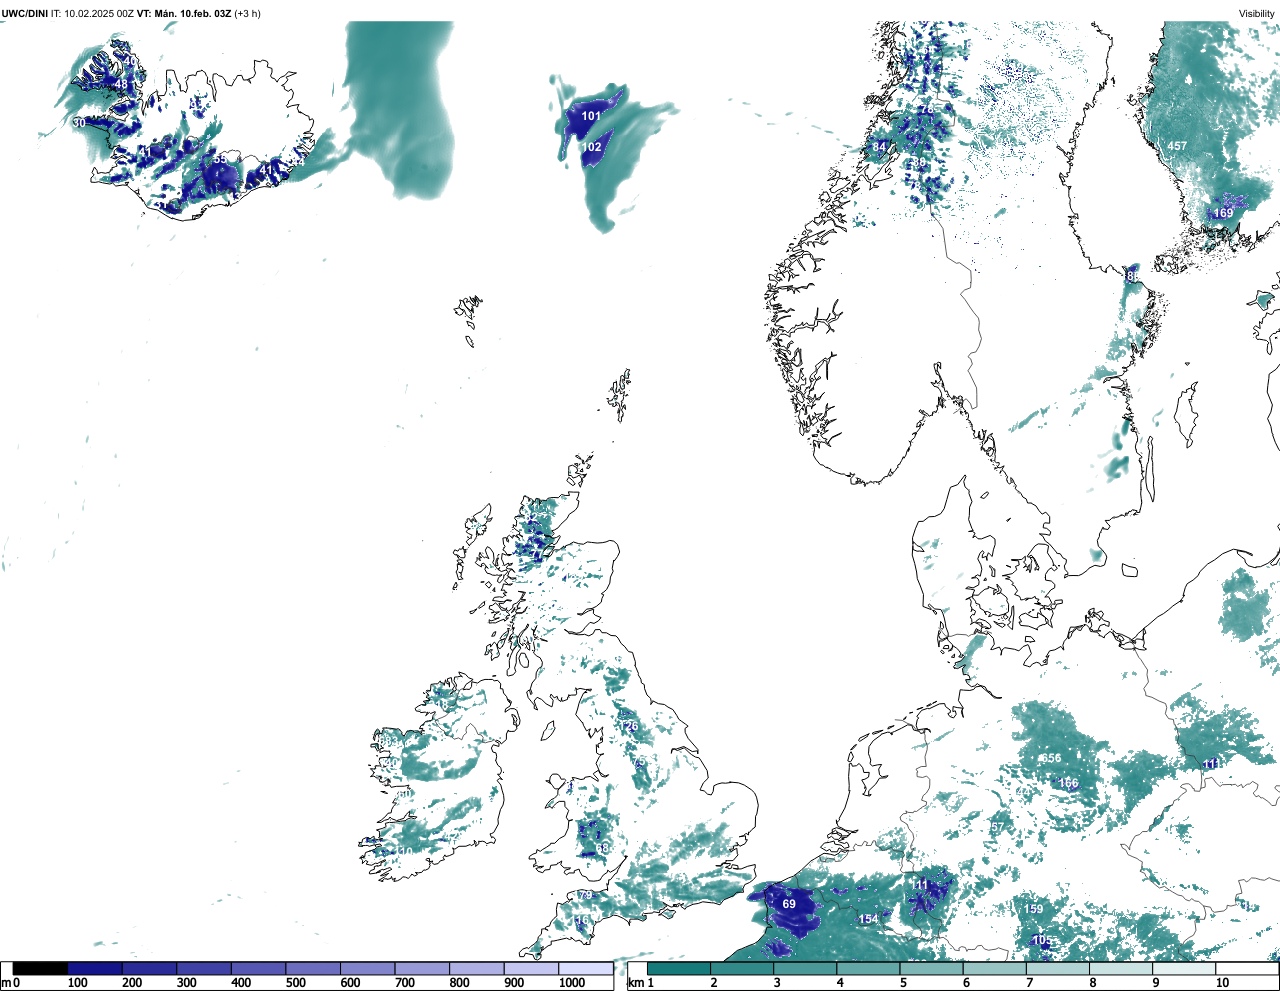Click the '30' value off western Iceland

pos(79,123)
